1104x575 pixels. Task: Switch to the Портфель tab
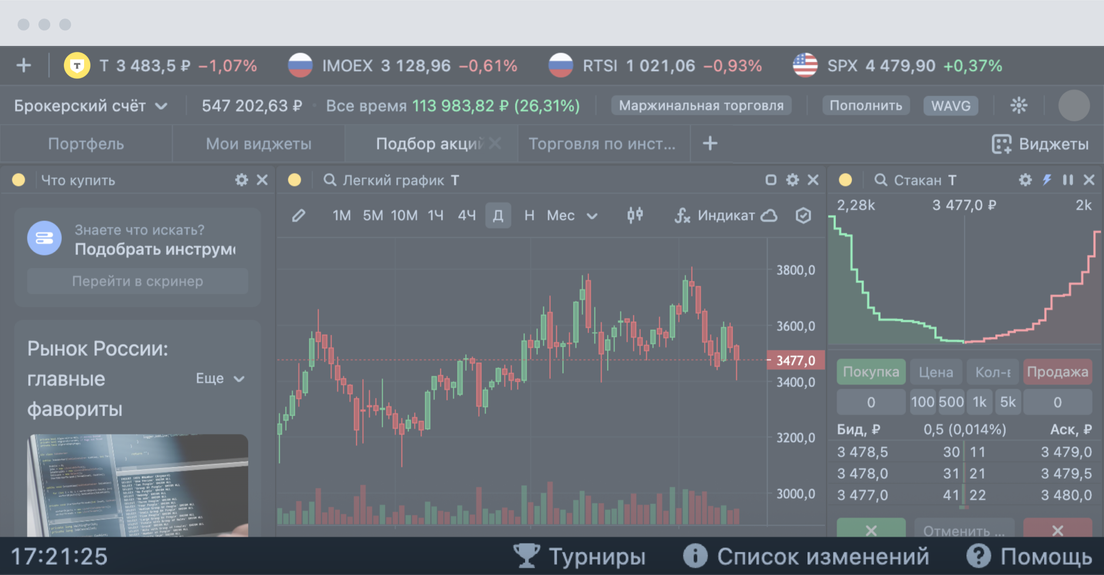pos(86,144)
